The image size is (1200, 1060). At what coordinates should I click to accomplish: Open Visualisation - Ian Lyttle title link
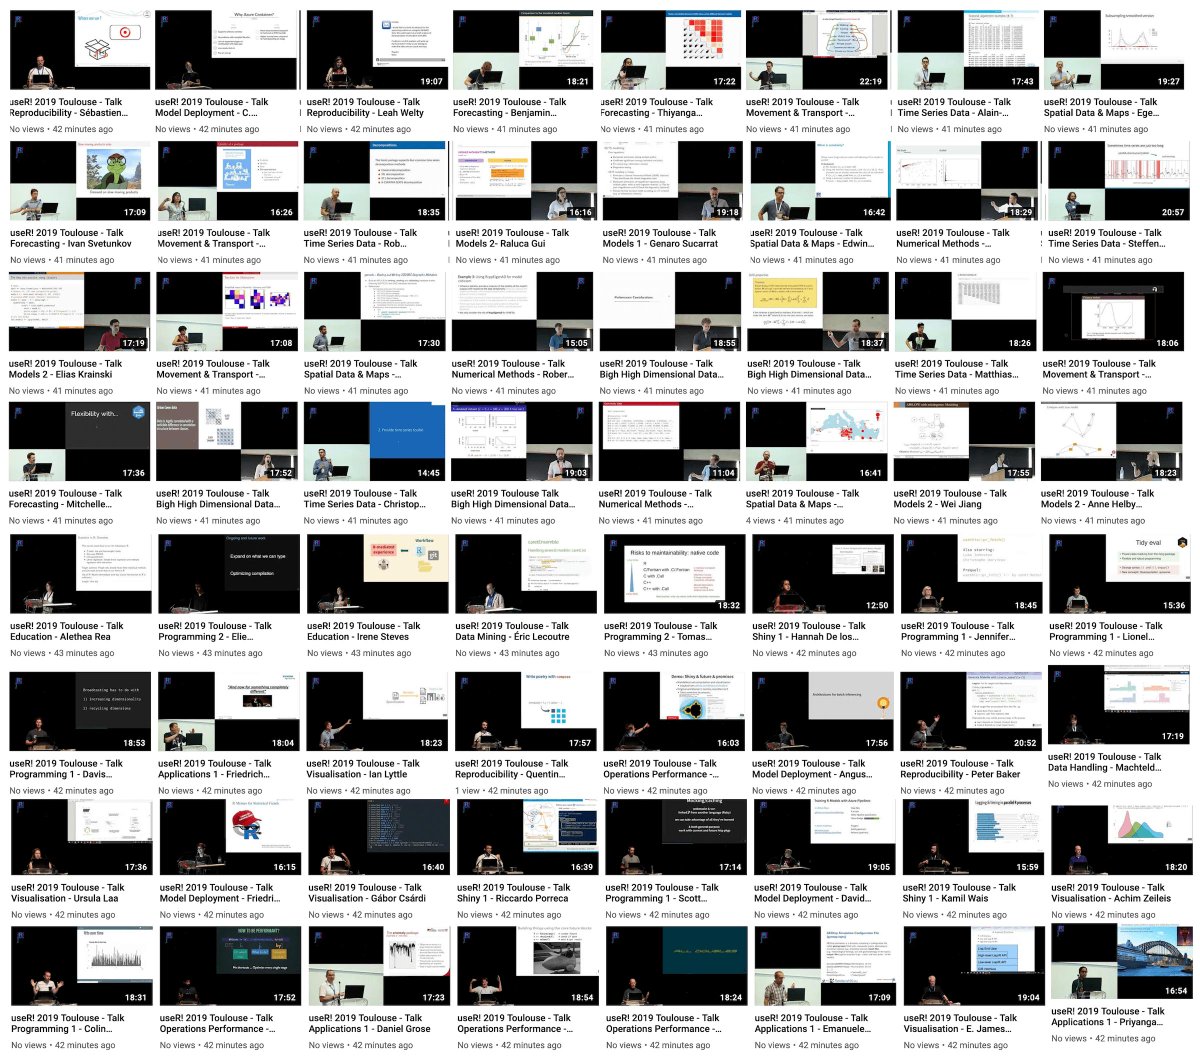coord(363,768)
